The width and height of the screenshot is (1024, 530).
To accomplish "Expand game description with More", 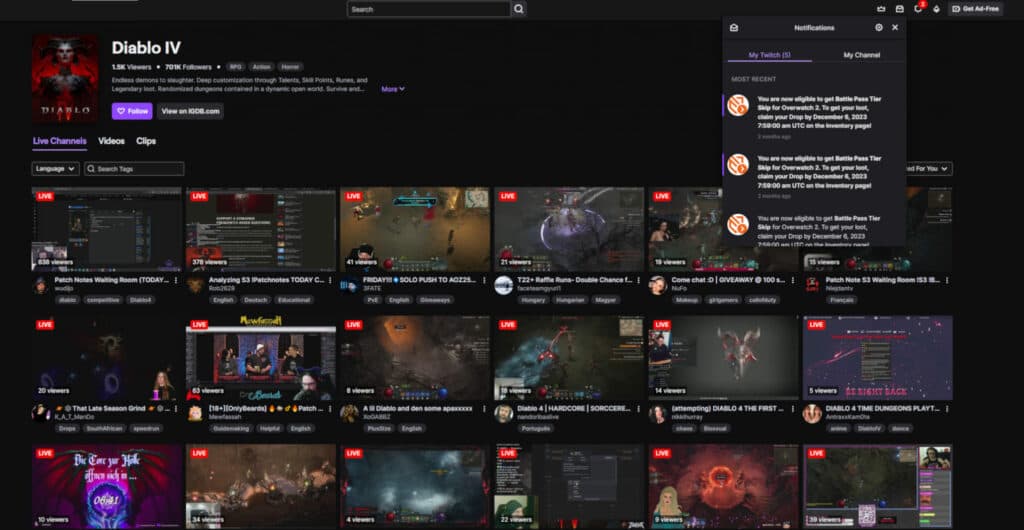I will coord(393,89).
